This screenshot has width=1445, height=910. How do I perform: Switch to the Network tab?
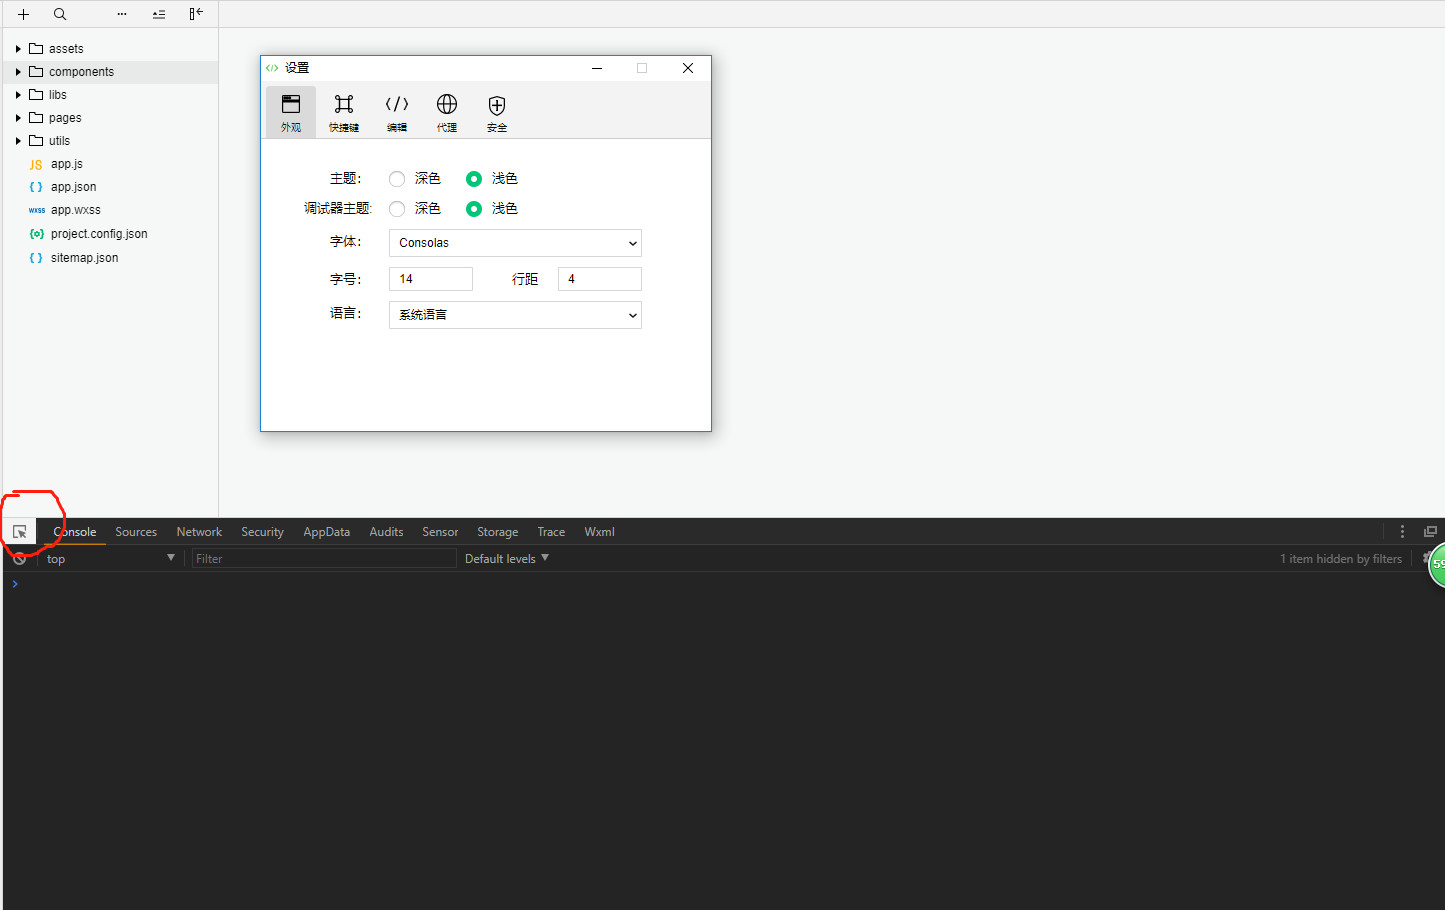(x=199, y=532)
